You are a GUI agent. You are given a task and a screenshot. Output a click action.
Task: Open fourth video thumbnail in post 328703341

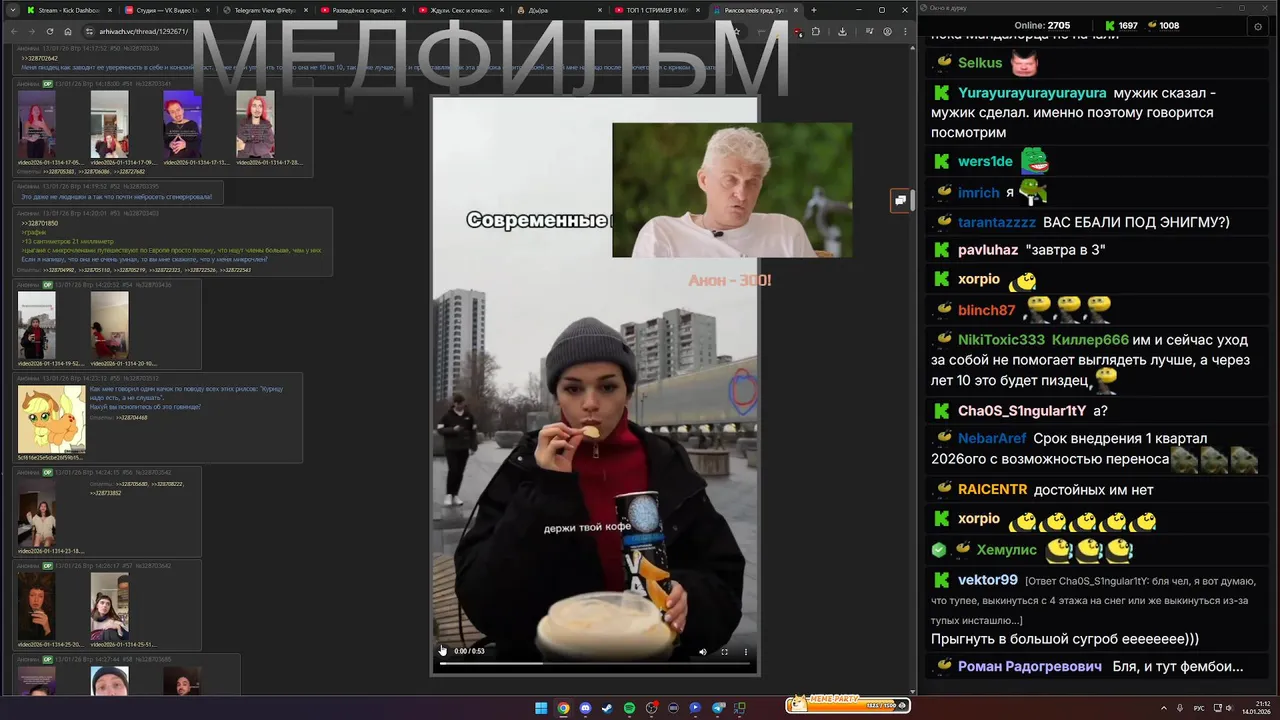pyautogui.click(x=255, y=125)
